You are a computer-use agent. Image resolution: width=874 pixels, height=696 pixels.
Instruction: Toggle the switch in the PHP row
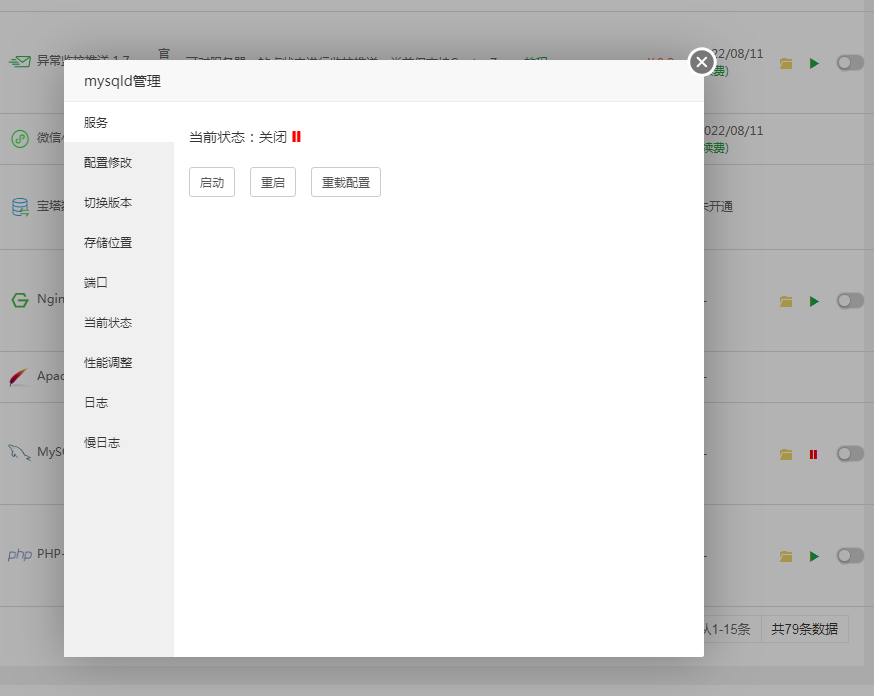[x=850, y=556]
